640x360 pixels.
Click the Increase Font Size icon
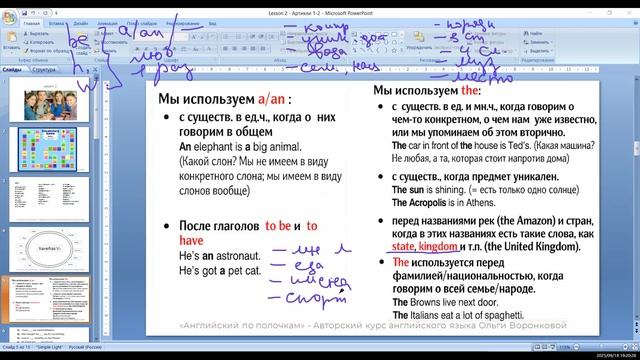(x=194, y=37)
